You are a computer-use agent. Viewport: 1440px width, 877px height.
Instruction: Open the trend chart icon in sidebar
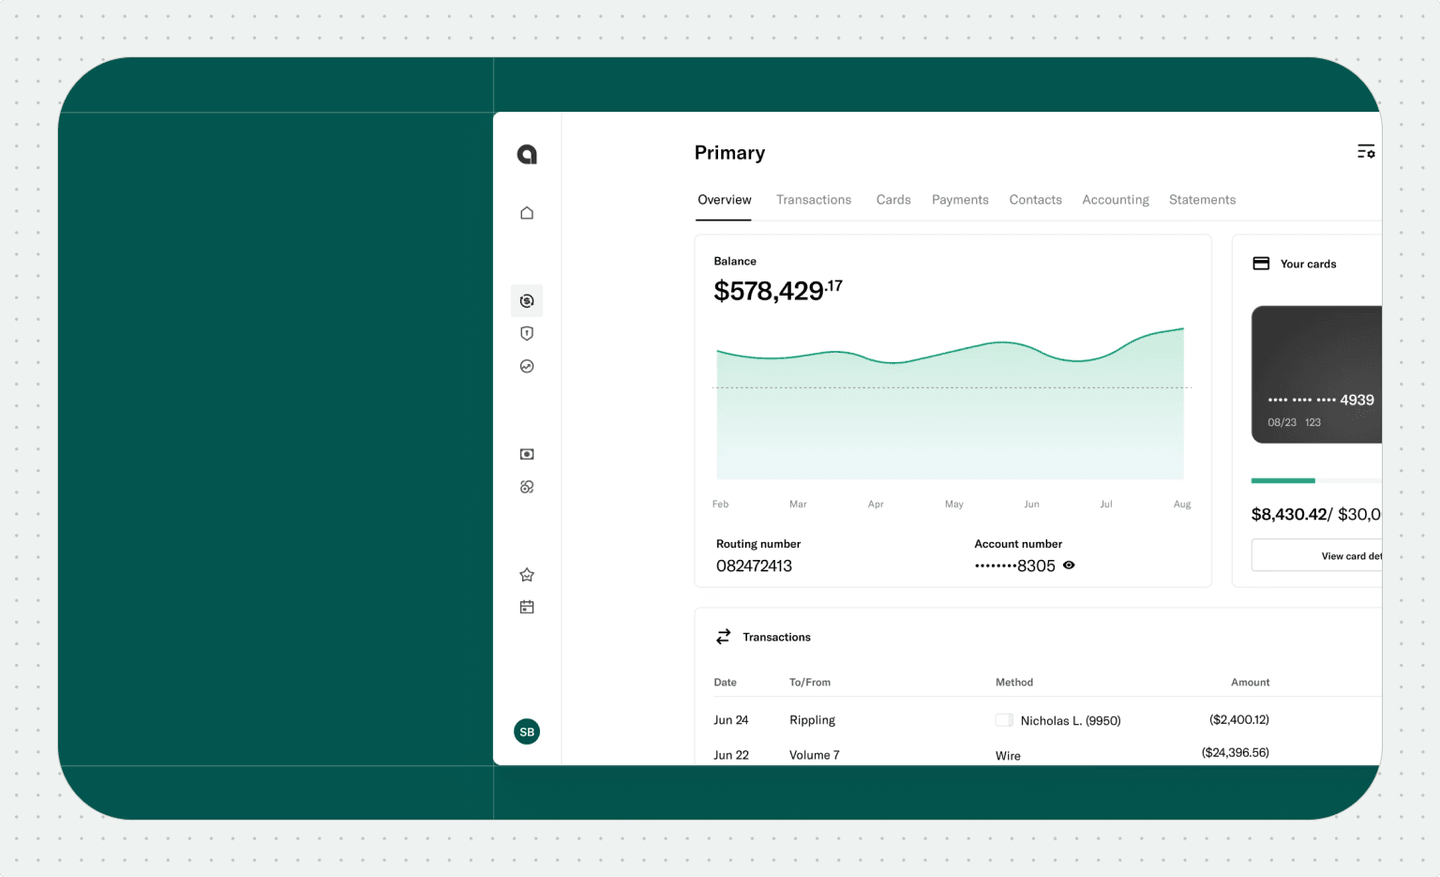tap(527, 367)
